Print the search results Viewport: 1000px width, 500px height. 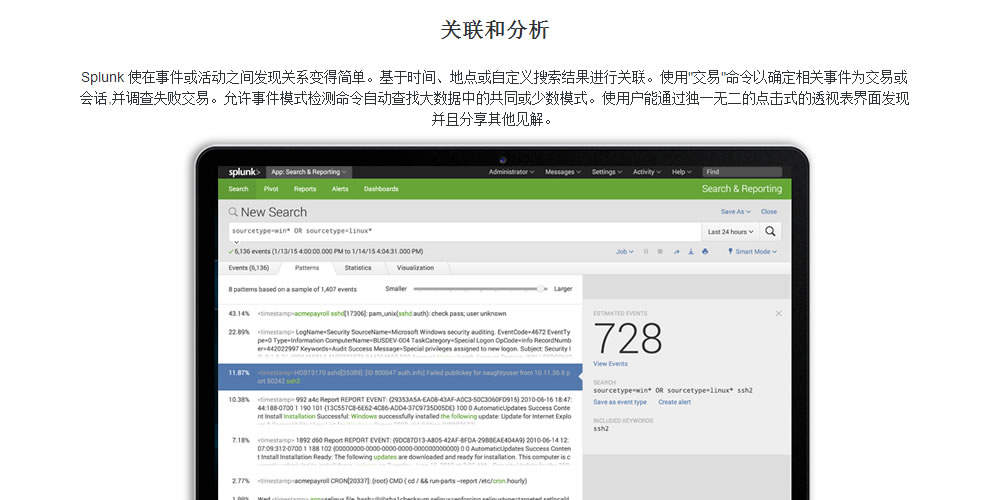[705, 252]
